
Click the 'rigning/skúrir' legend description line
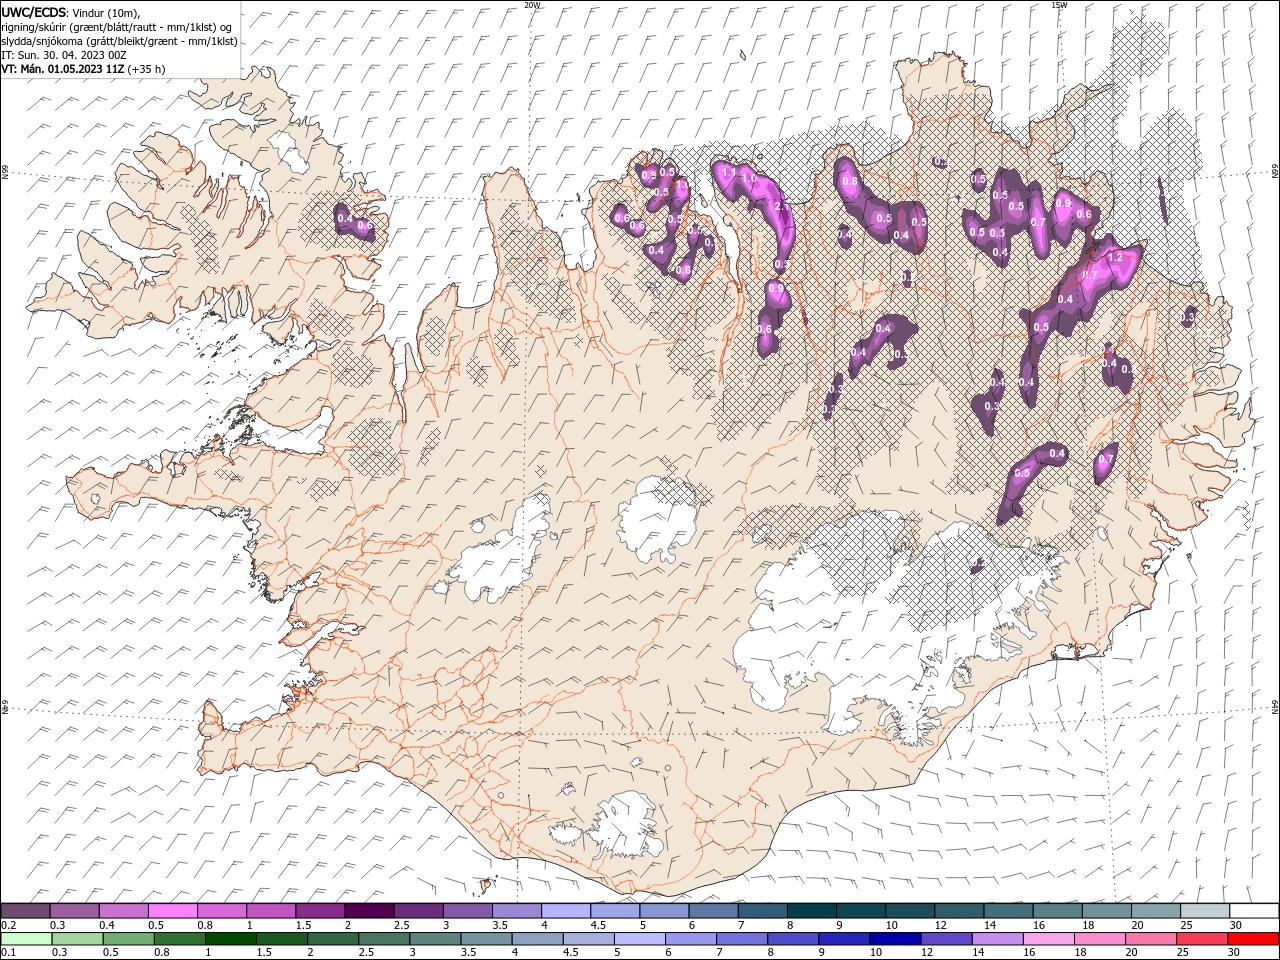pyautogui.click(x=117, y=27)
